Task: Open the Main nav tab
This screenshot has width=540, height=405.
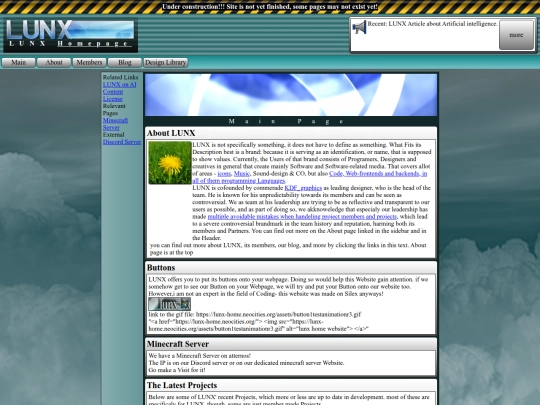Action: tap(19, 62)
